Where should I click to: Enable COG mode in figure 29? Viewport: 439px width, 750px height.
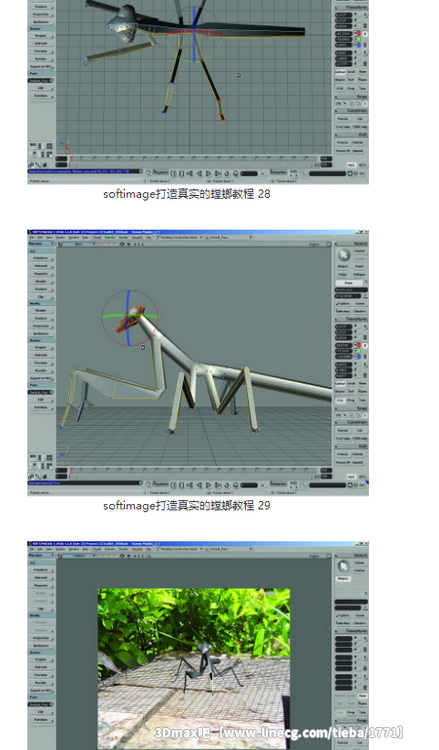pos(340,400)
